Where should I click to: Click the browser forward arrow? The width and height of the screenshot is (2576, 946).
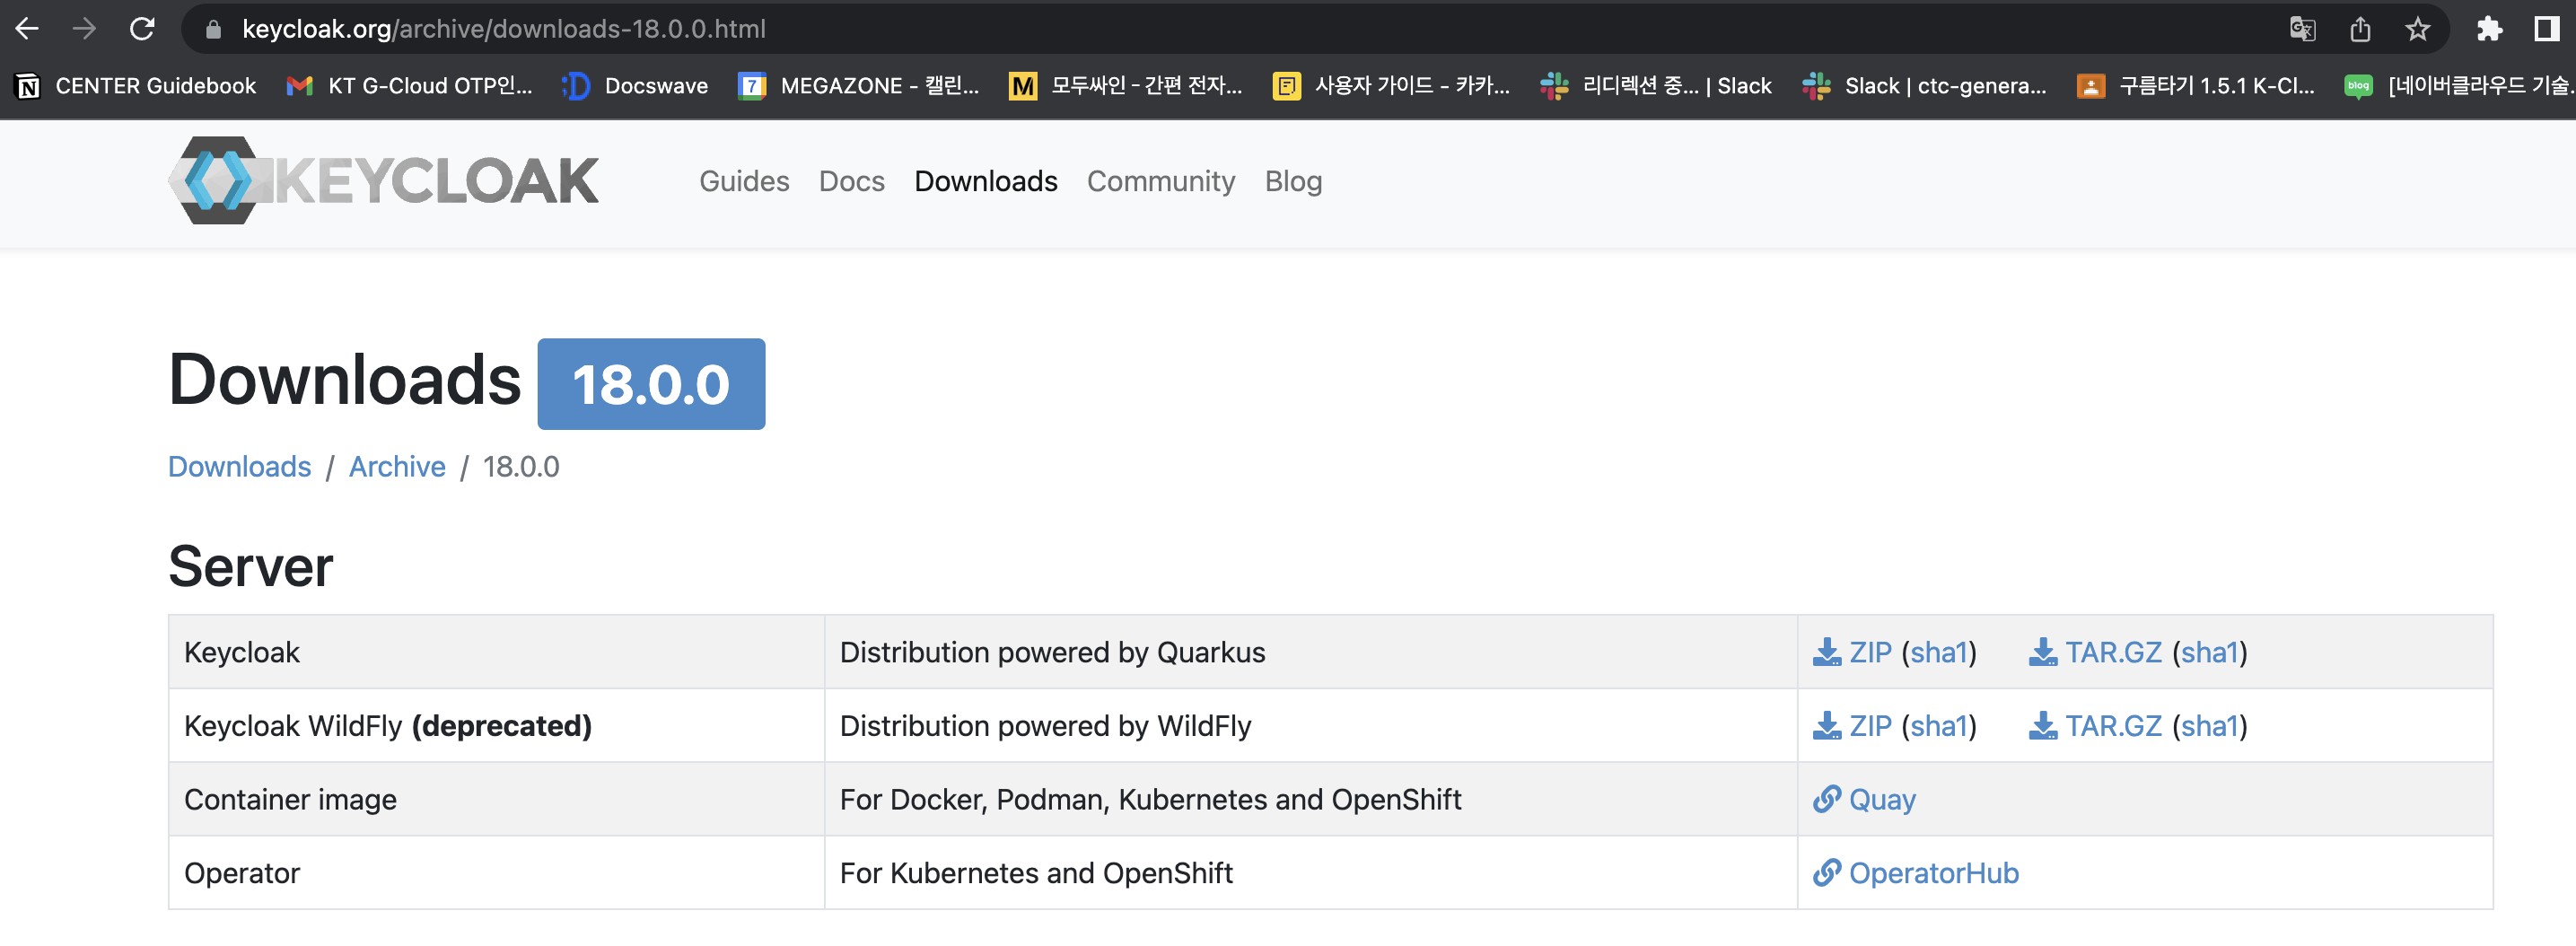tap(85, 29)
